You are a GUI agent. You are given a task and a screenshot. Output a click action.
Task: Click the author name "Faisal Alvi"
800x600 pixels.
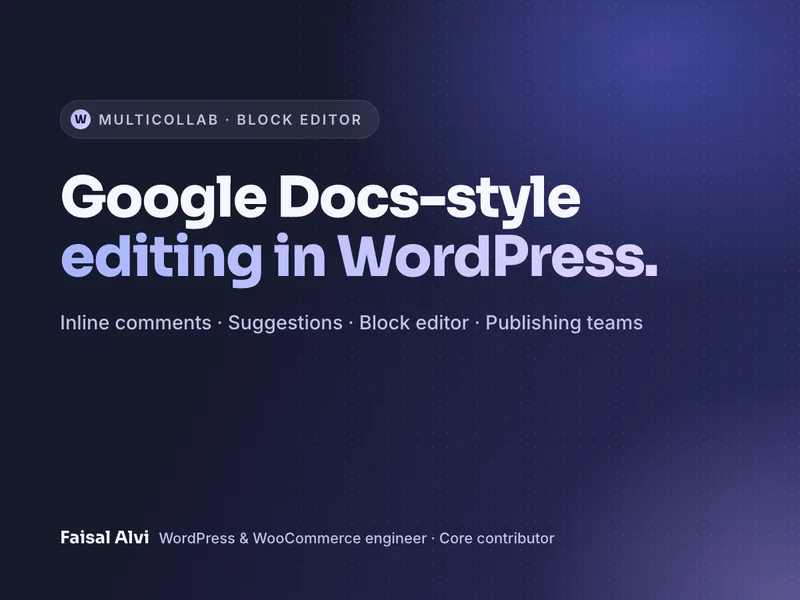[x=105, y=537]
